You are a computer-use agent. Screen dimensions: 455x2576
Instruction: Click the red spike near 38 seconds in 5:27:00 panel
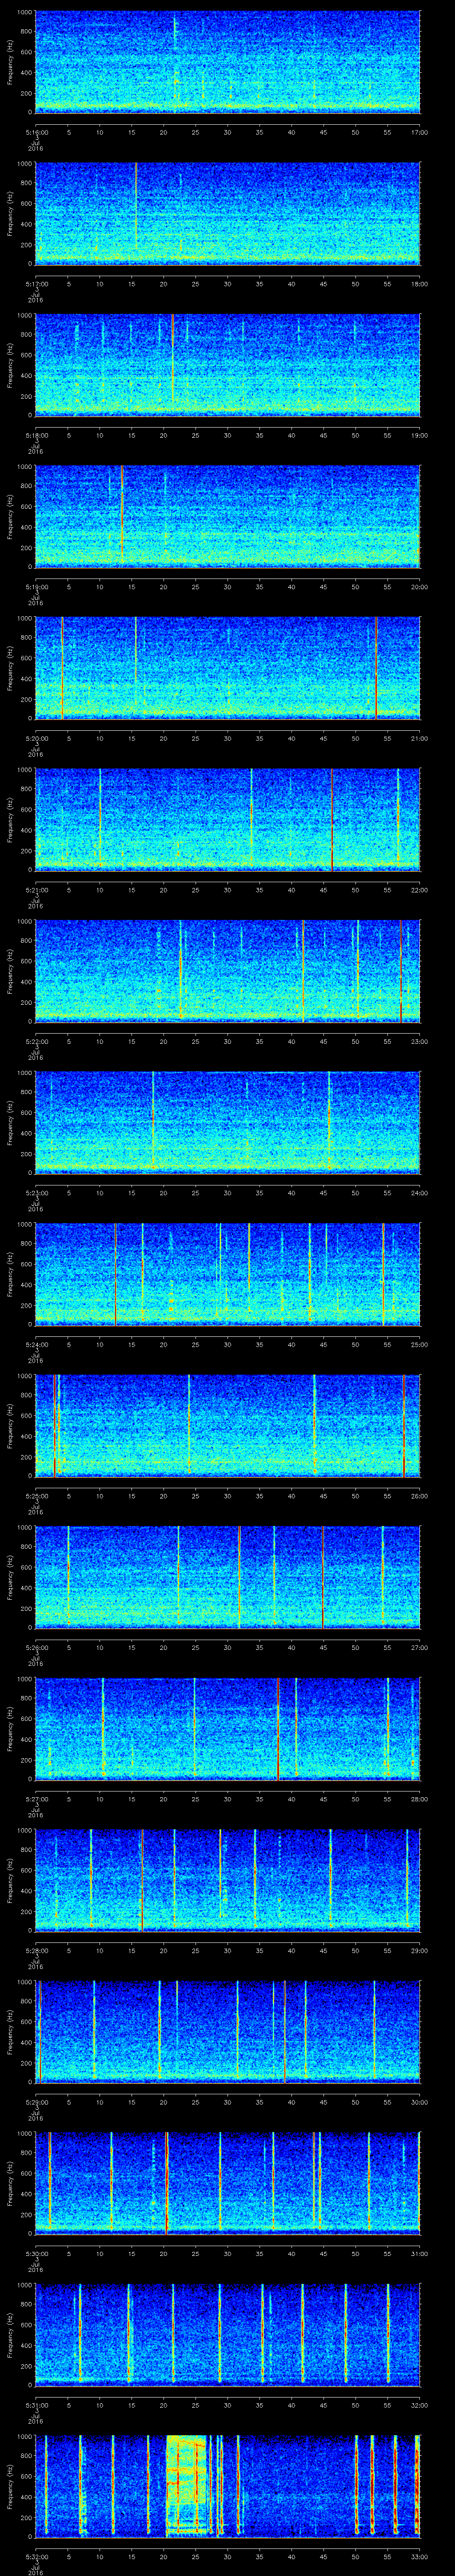click(x=278, y=1729)
